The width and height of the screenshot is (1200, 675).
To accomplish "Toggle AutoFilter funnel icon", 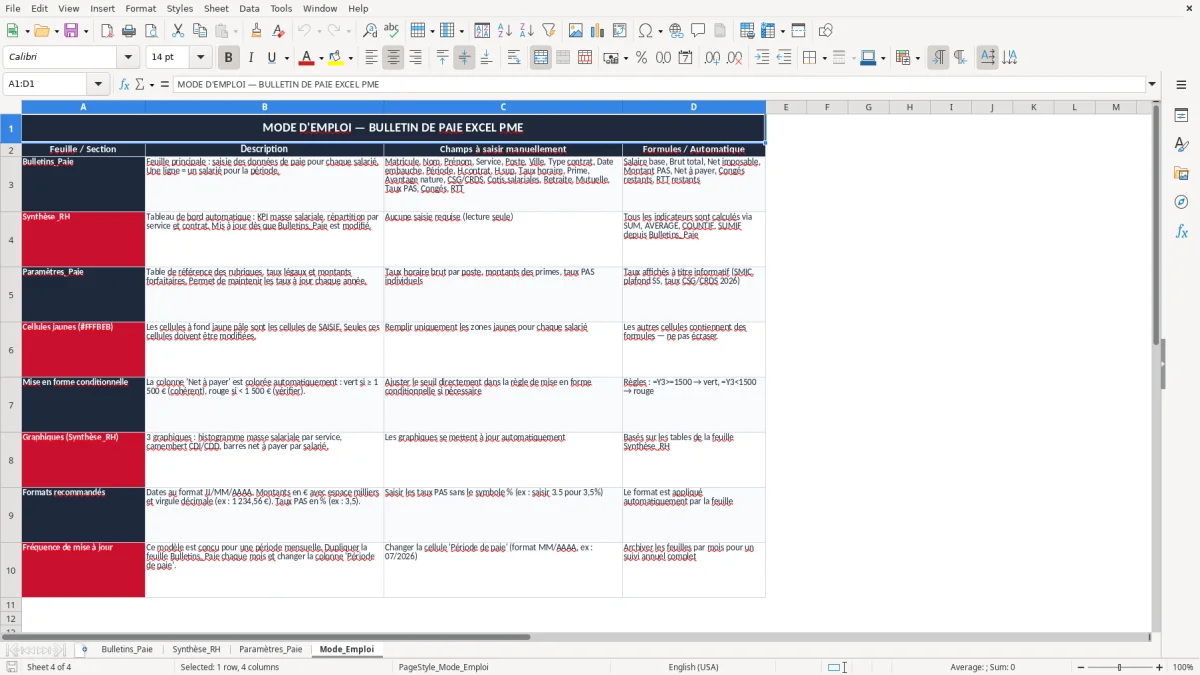I will (549, 31).
